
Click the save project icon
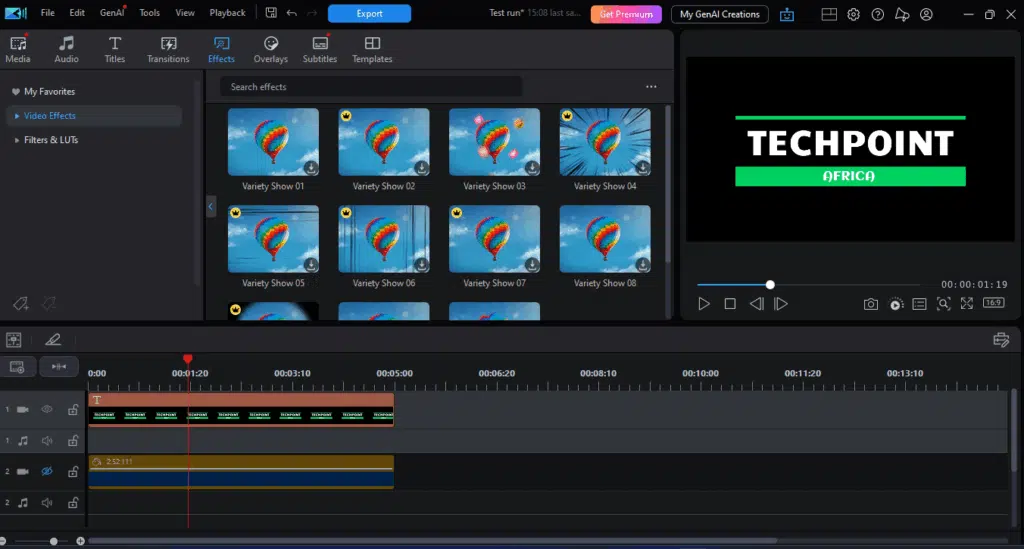(x=271, y=13)
